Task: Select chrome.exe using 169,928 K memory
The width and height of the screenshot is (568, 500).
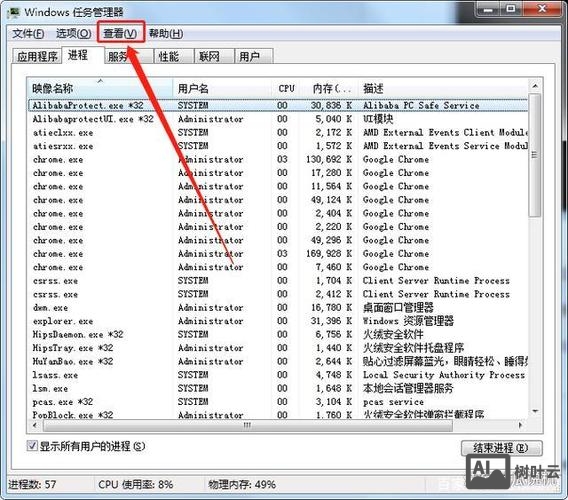Action: 278,254
